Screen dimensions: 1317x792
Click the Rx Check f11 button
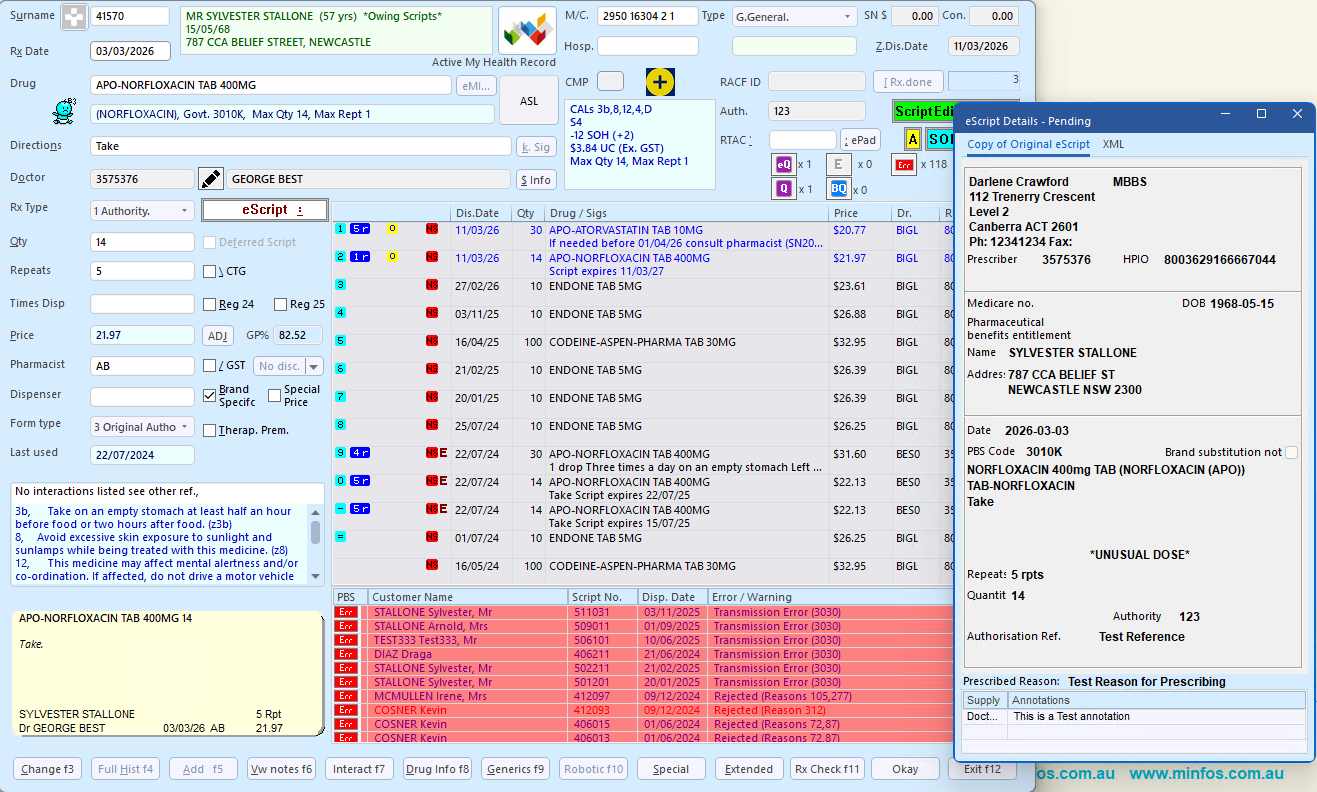826,769
